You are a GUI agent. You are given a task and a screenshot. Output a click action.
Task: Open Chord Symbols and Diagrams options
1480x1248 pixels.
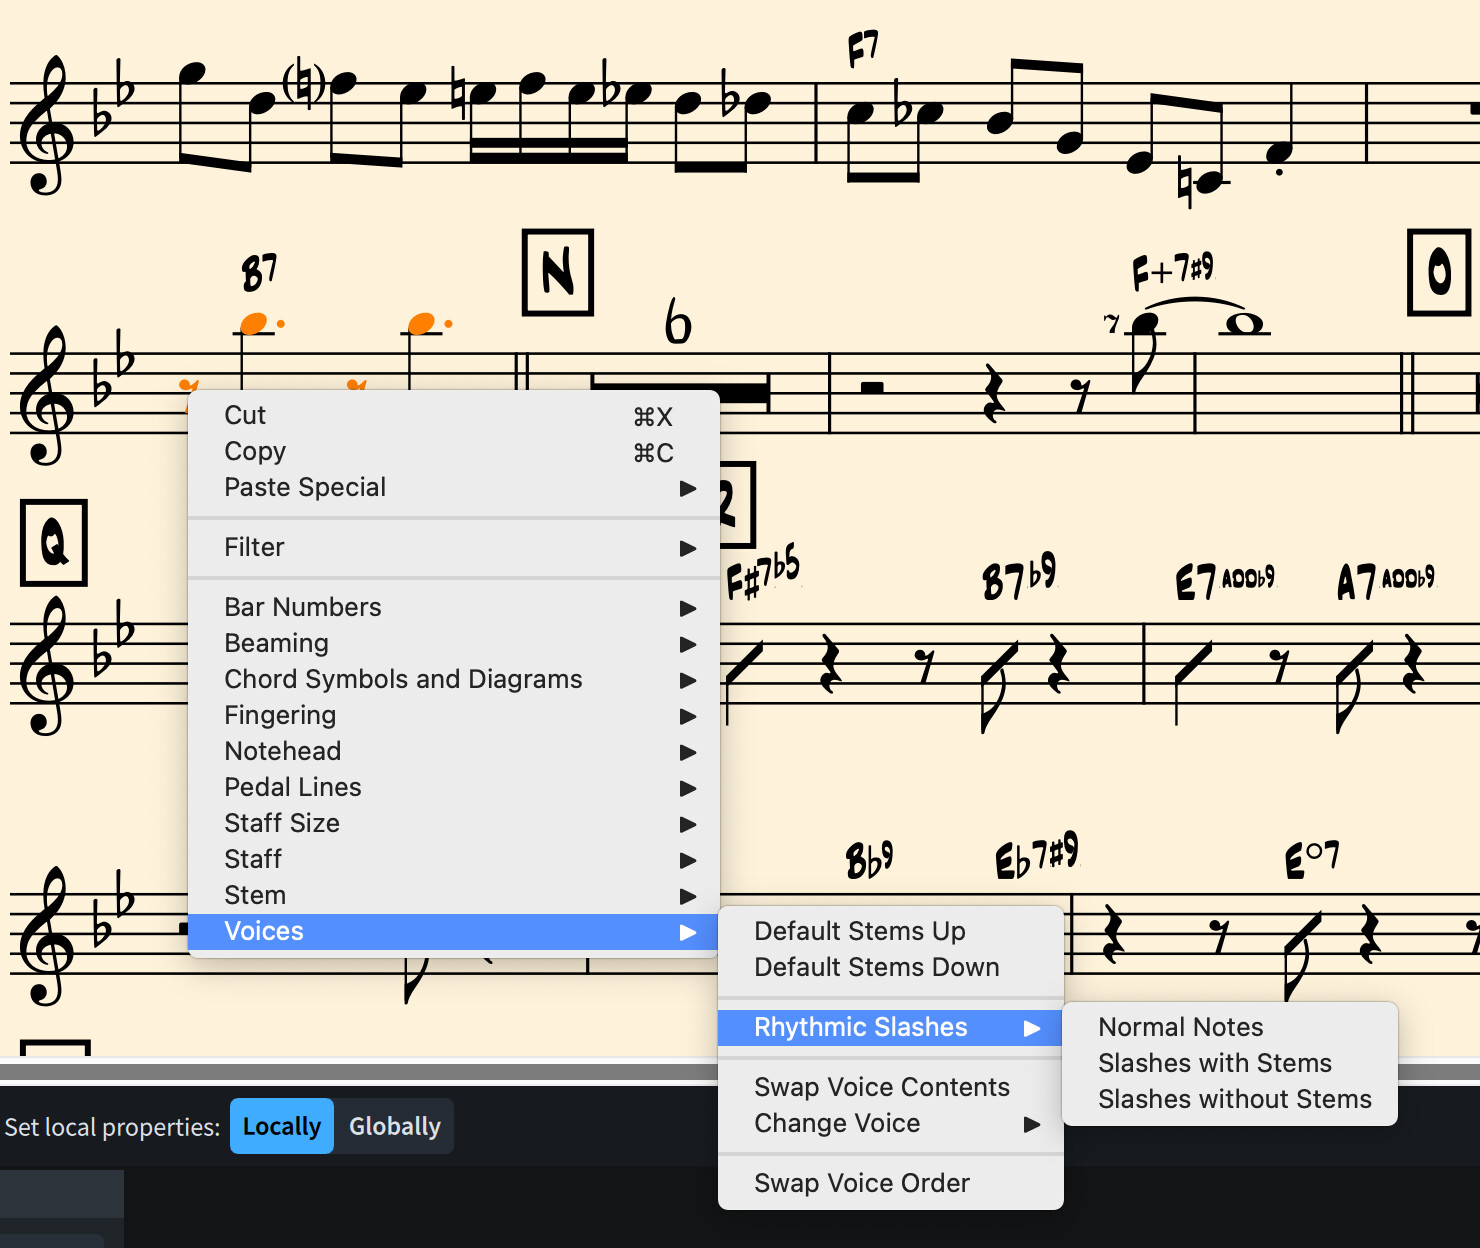403,679
